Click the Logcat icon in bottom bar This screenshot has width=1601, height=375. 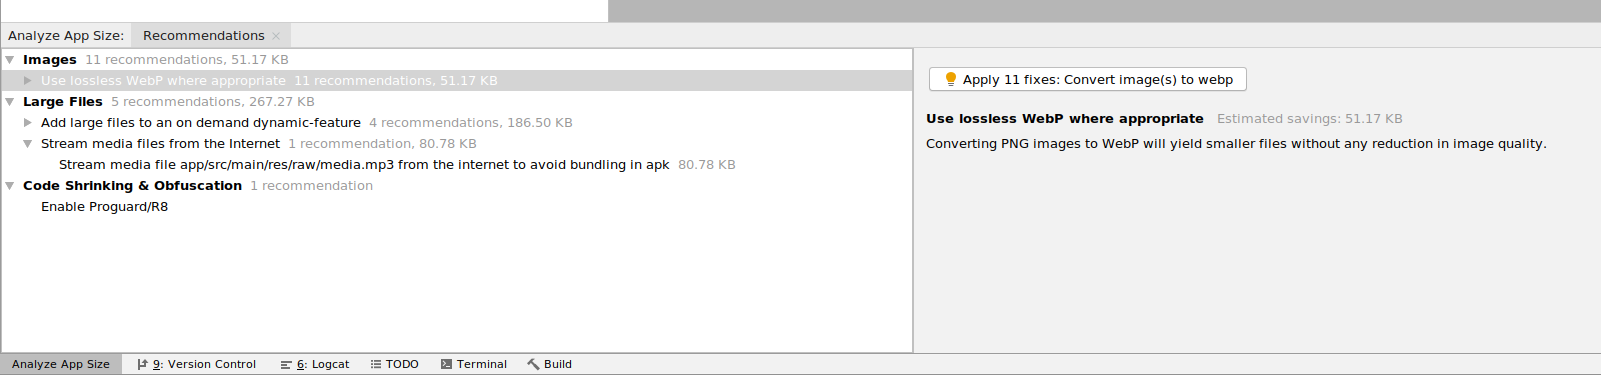(x=286, y=364)
